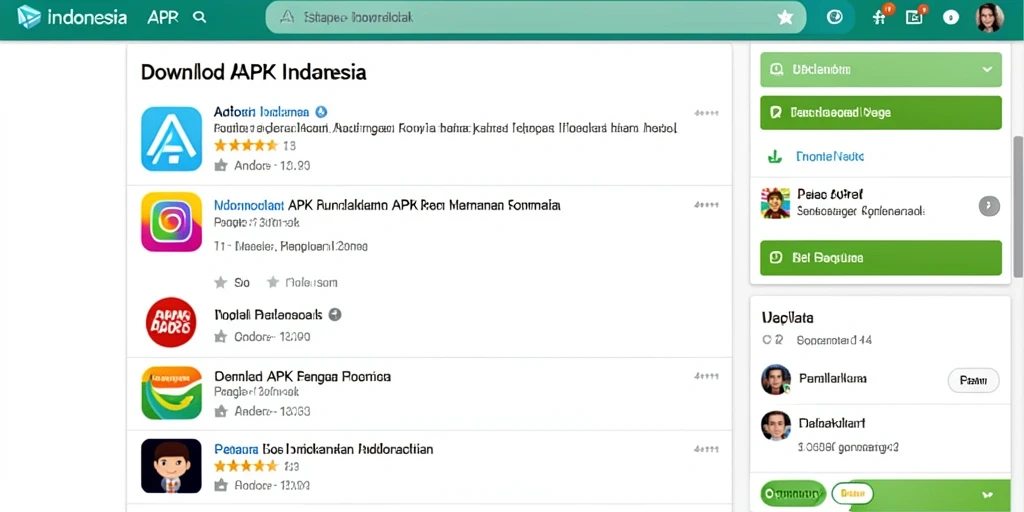Expand the light green Ubdonom dropdown
Image resolution: width=1024 pixels, height=512 pixels.
[x=880, y=69]
